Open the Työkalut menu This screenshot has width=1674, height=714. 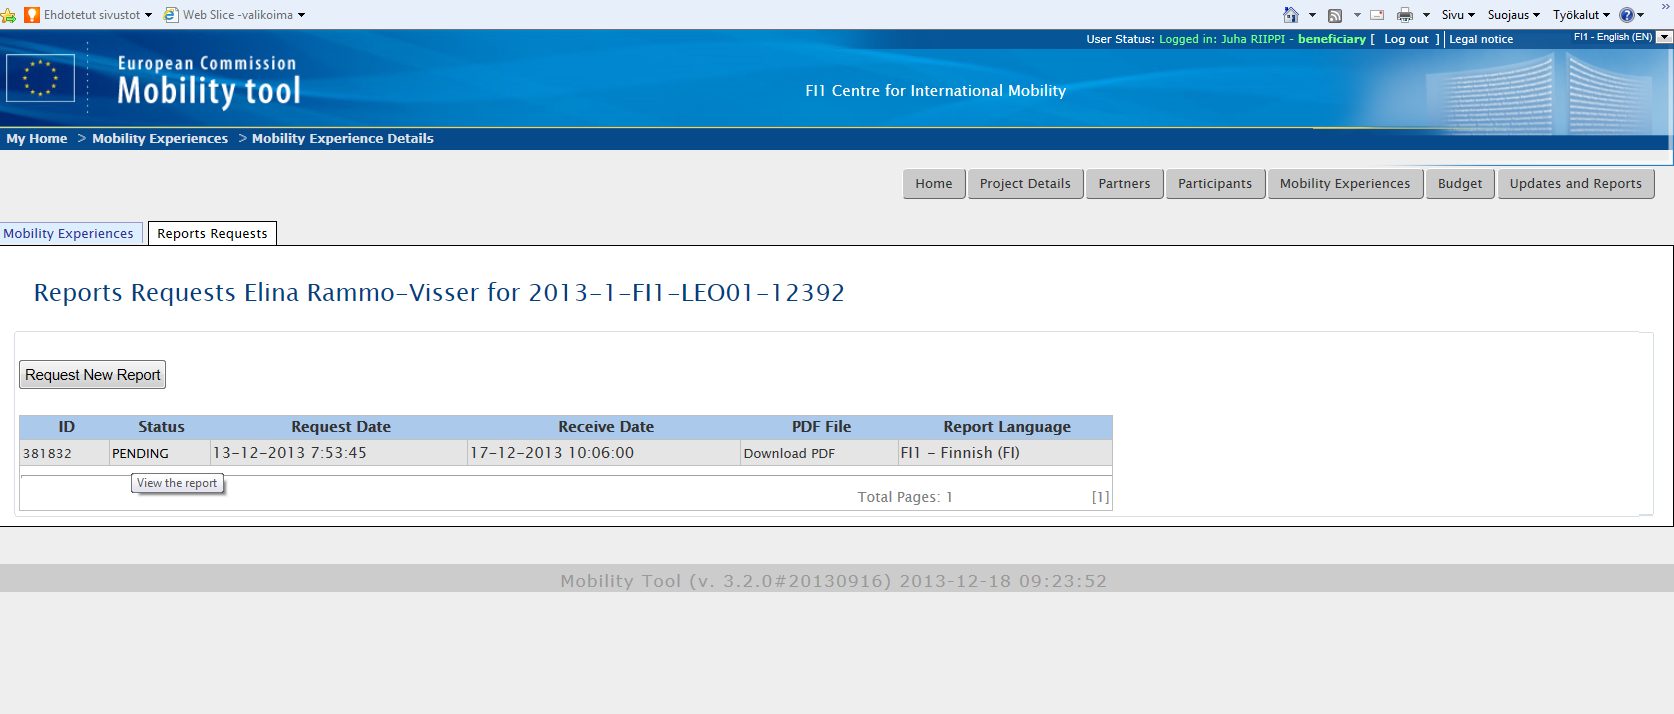[x=1581, y=15]
